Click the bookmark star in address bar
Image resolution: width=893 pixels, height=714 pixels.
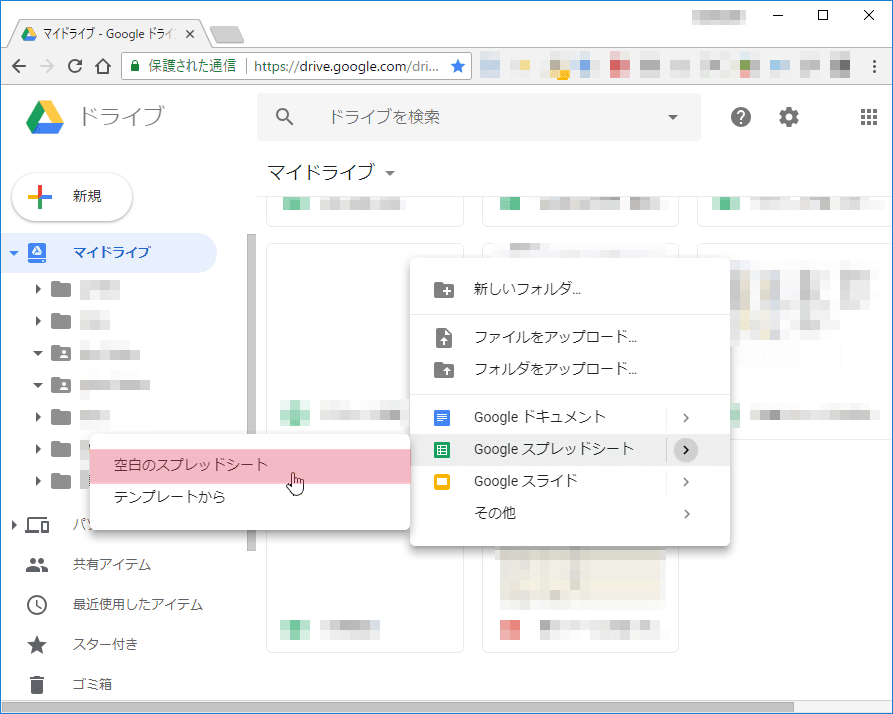[x=458, y=66]
